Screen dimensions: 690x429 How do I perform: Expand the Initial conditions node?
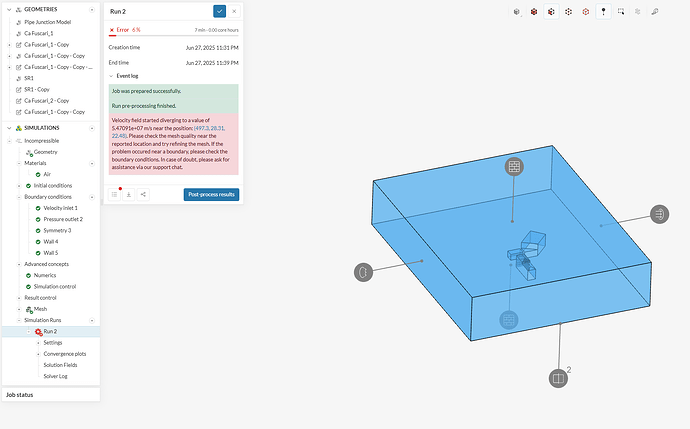pyautogui.click(x=19, y=186)
